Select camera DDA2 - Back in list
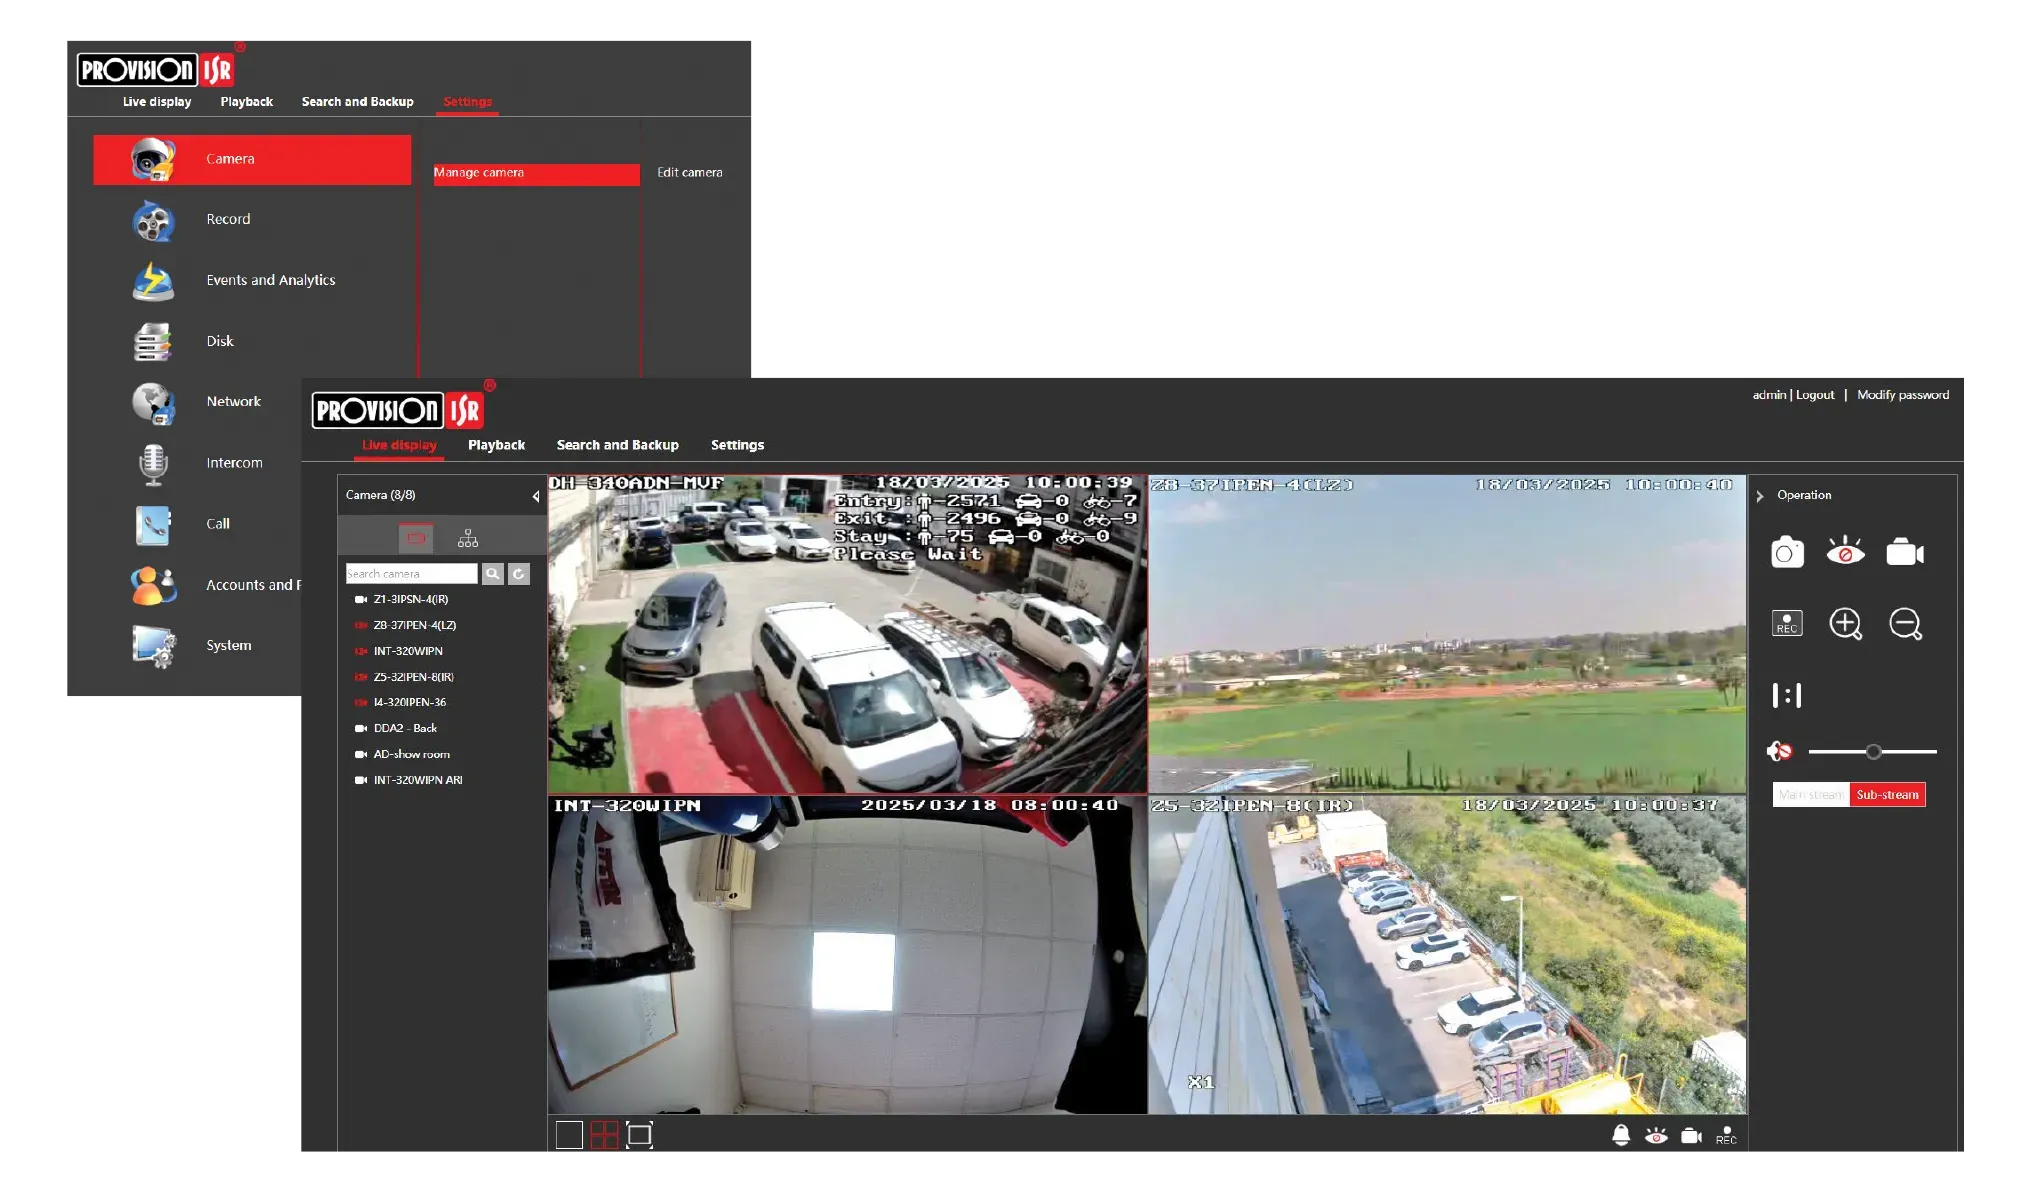Screen dimensions: 2028x1201 click(x=404, y=728)
